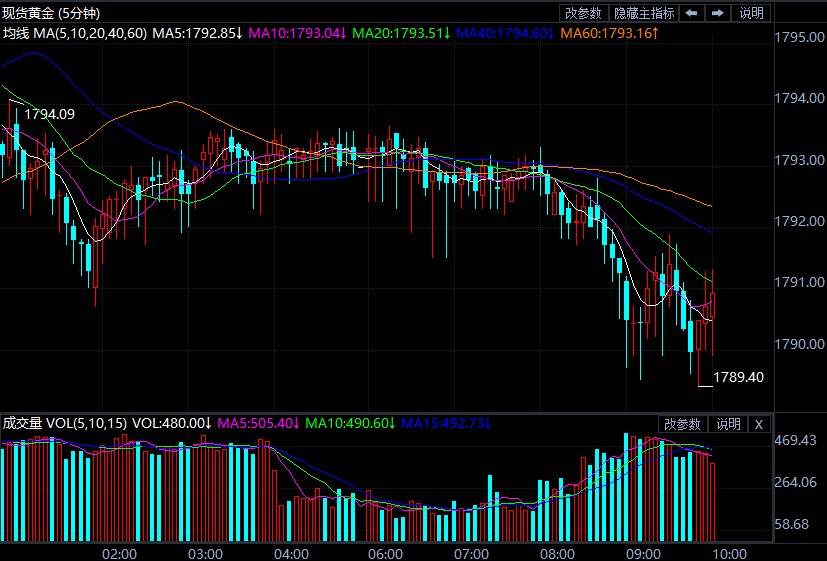Select the MA60:1793.16 orange label
Image resolution: width=827 pixels, height=561 pixels.
pyautogui.click(x=609, y=33)
